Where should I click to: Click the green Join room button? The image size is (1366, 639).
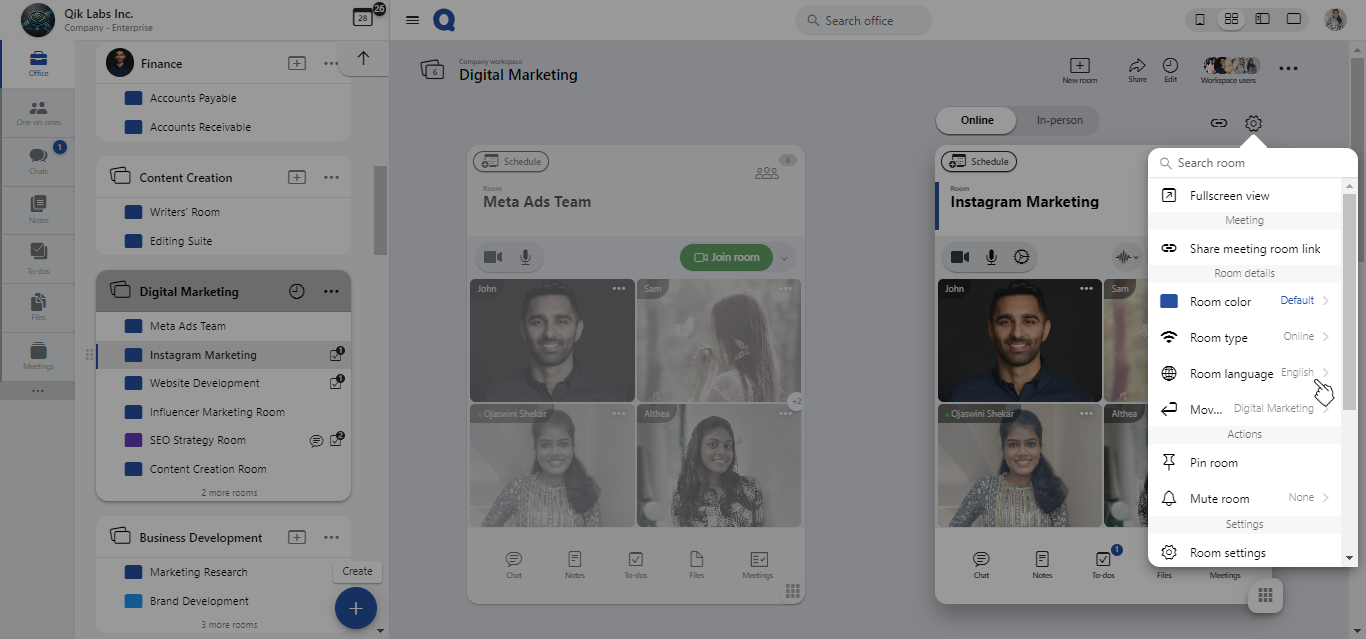pyautogui.click(x=726, y=257)
